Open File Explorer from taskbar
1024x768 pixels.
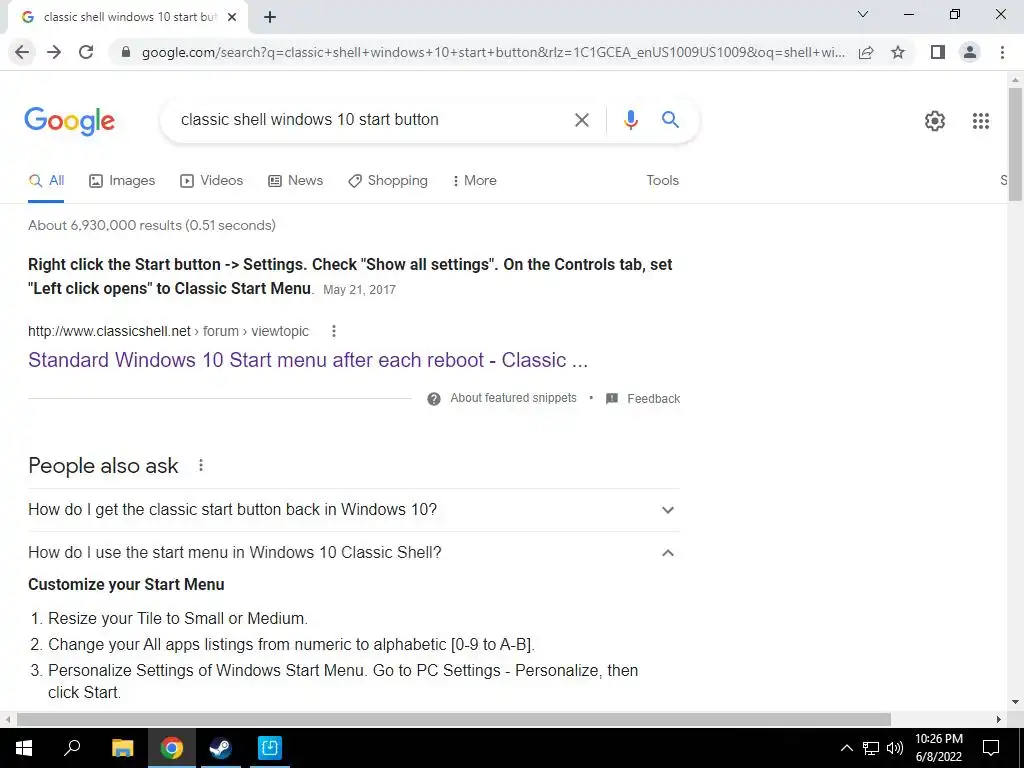point(122,748)
